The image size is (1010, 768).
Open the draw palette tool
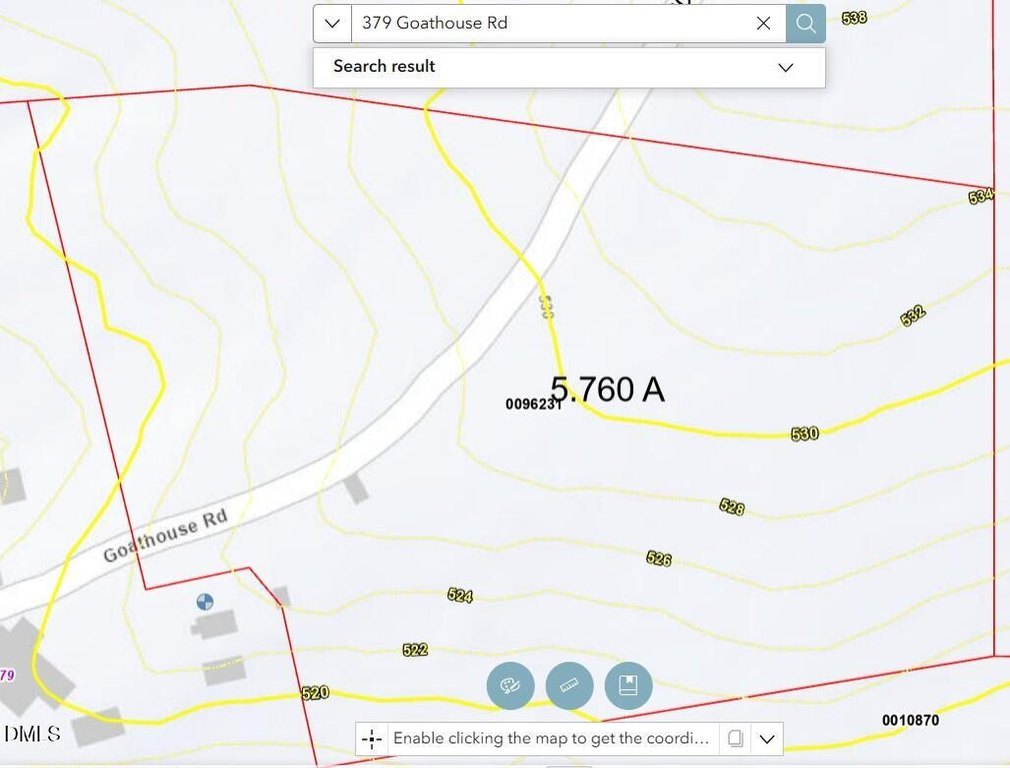(x=510, y=686)
